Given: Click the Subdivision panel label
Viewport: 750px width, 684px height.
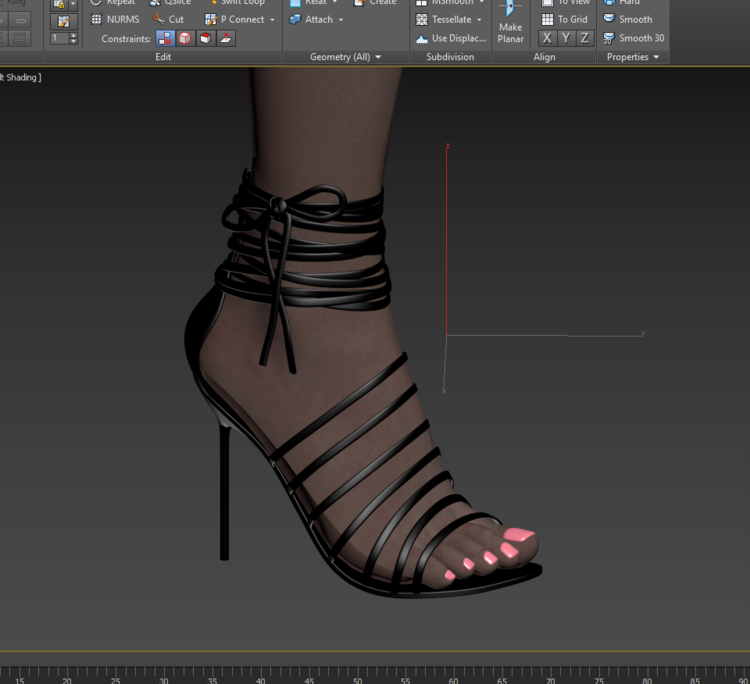Looking at the screenshot, I should [x=450, y=57].
